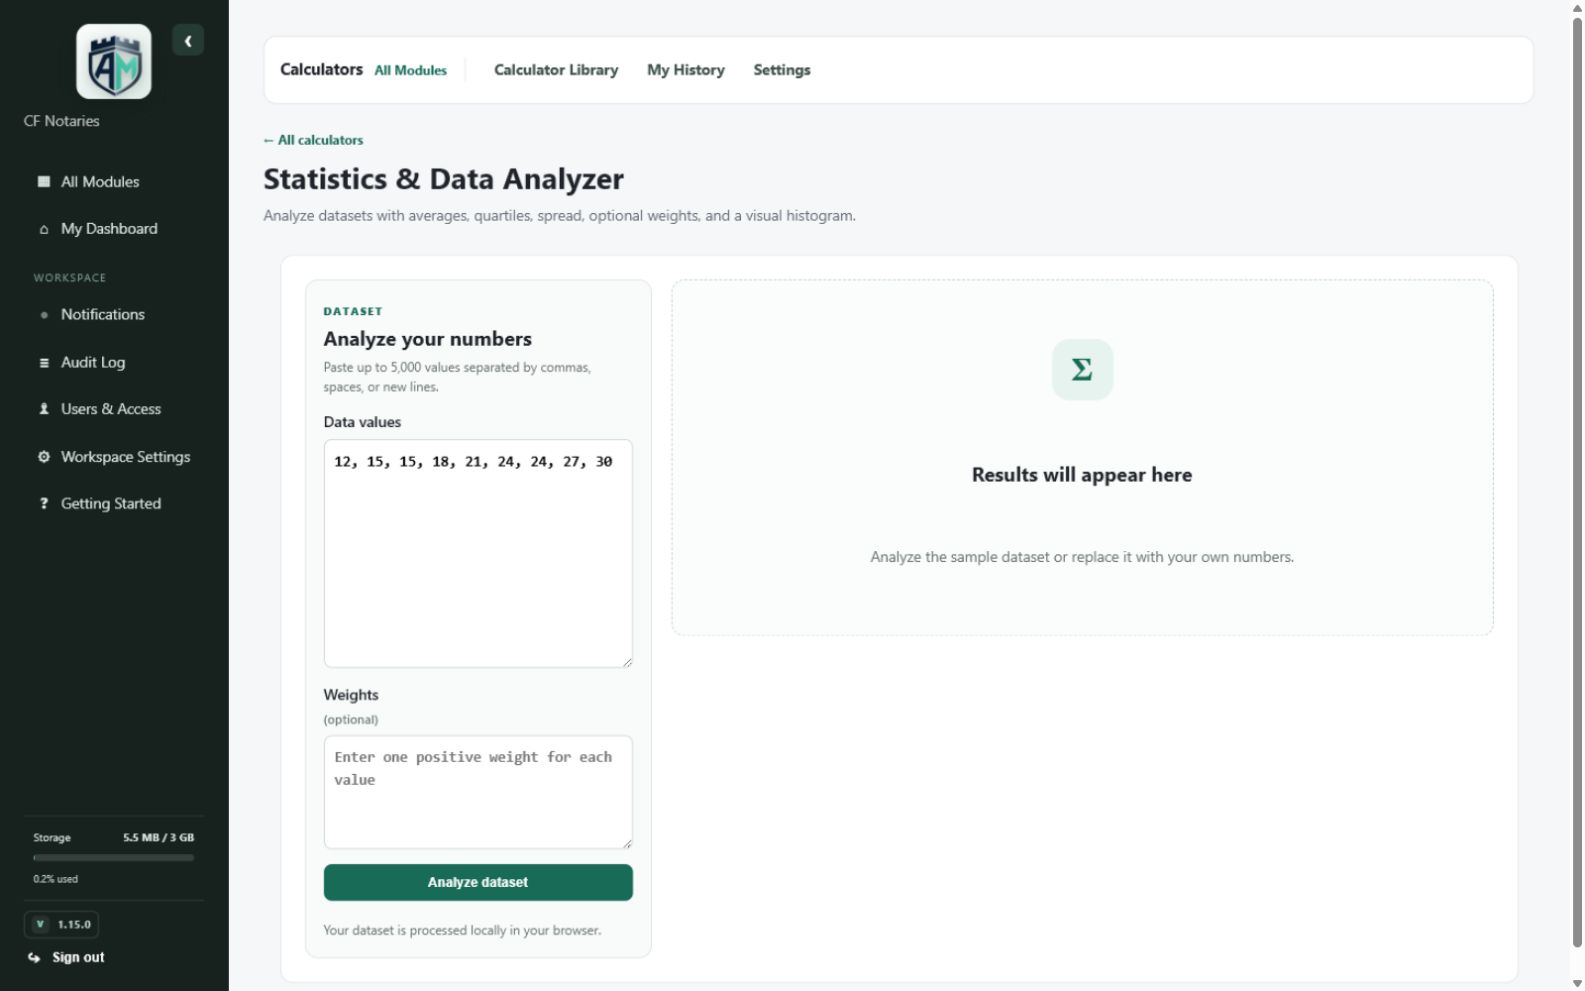The width and height of the screenshot is (1585, 991).
Task: Click the '0.2% used' label
Action: point(55,880)
